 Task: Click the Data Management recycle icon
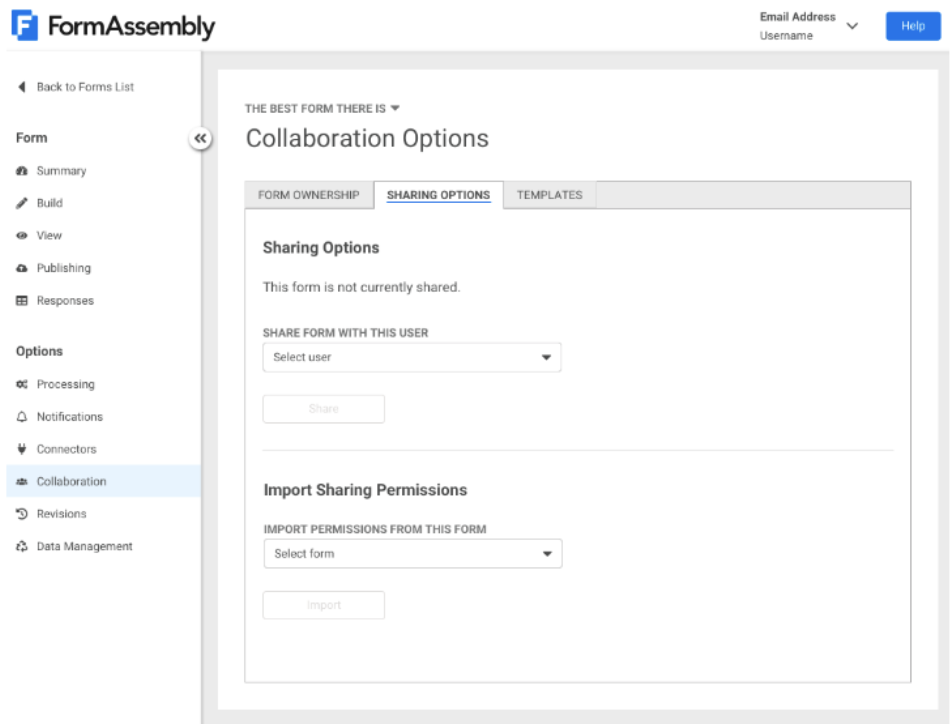coord(22,547)
